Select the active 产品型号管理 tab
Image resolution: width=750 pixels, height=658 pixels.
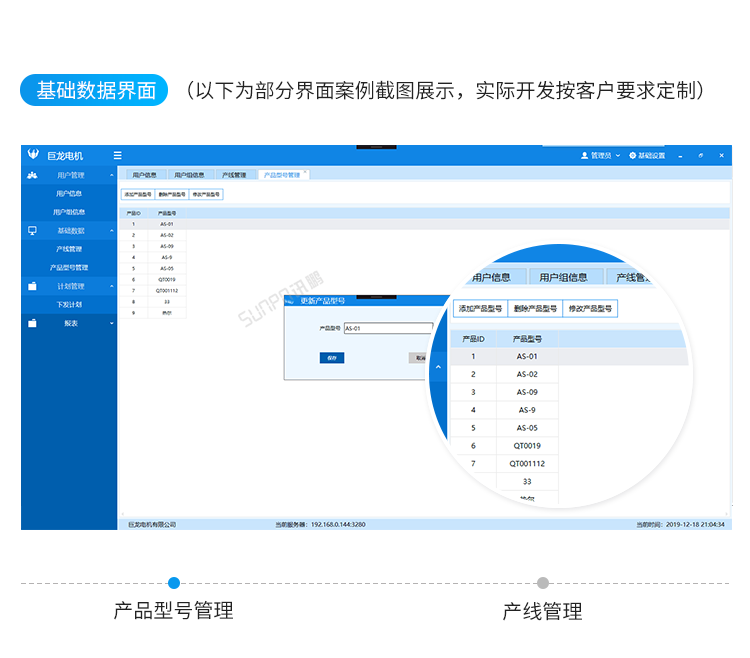tap(283, 175)
